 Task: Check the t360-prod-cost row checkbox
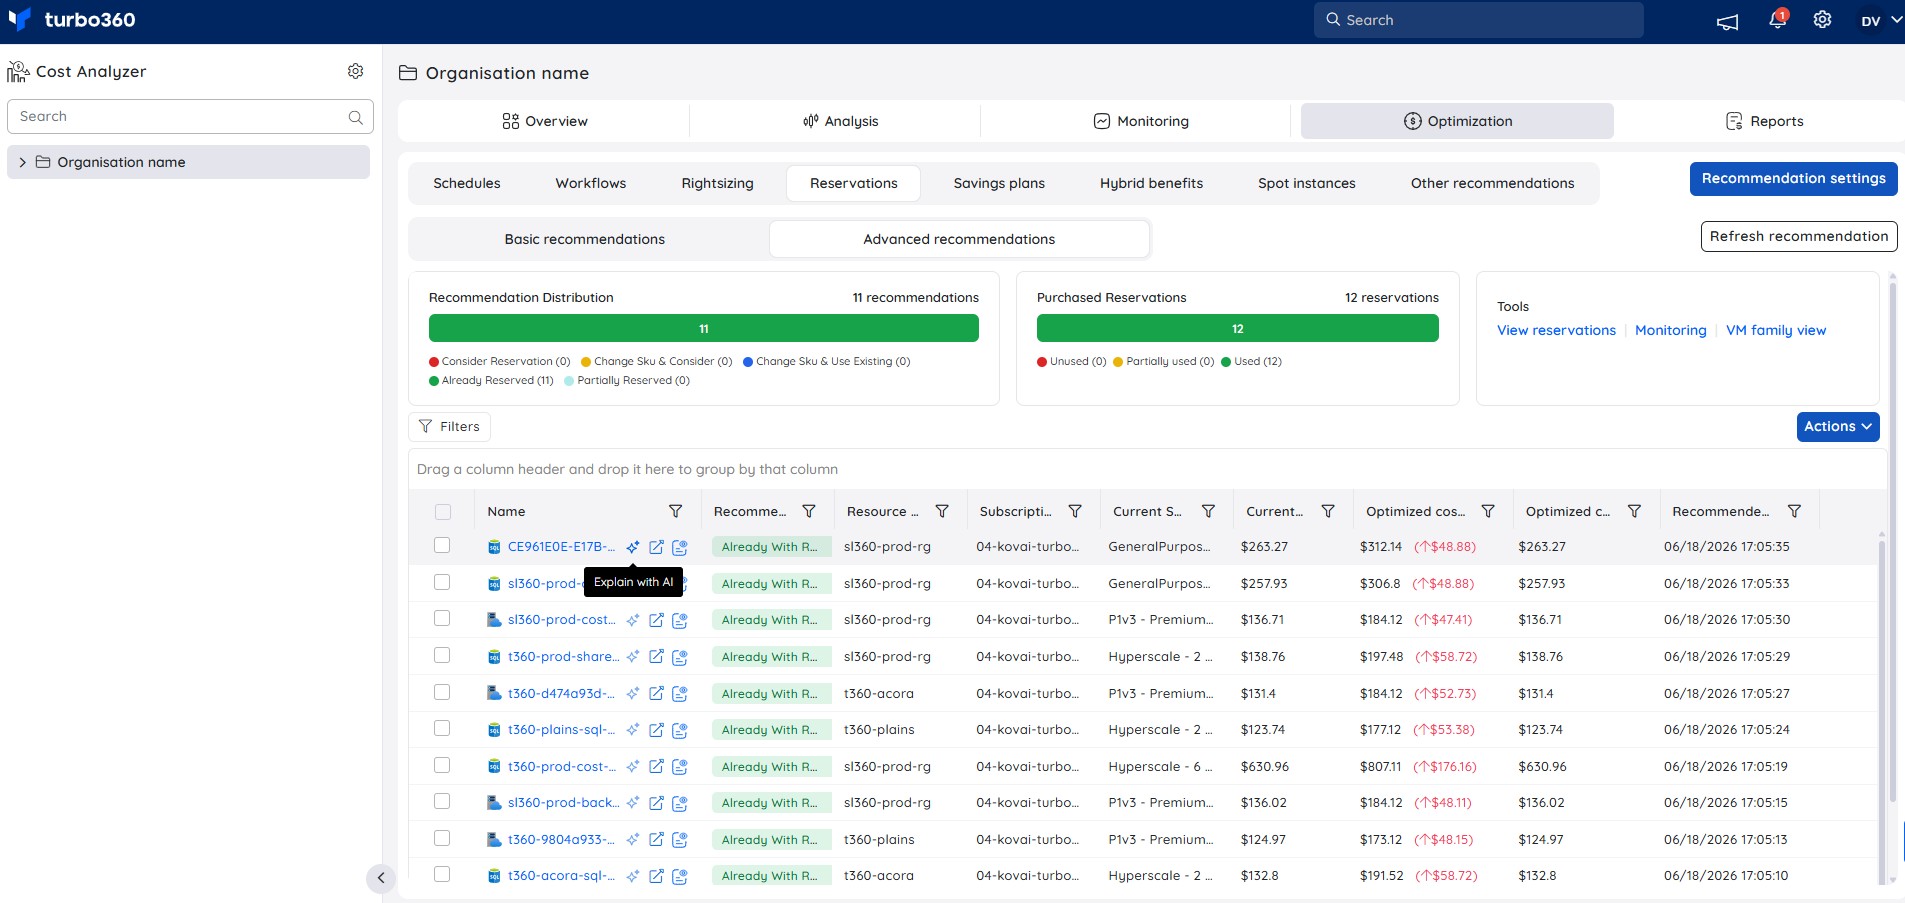pyautogui.click(x=442, y=765)
